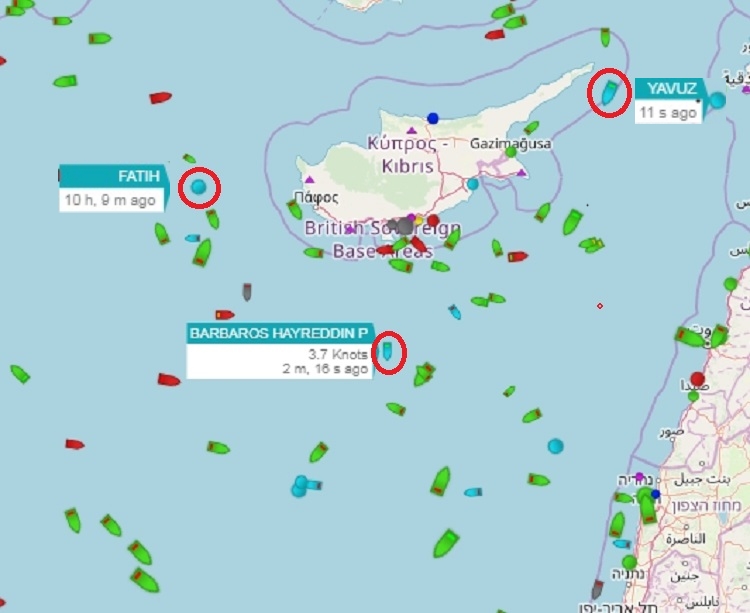Click the cyan circle right of YAVUZ label
750x613 pixels.
717,100
